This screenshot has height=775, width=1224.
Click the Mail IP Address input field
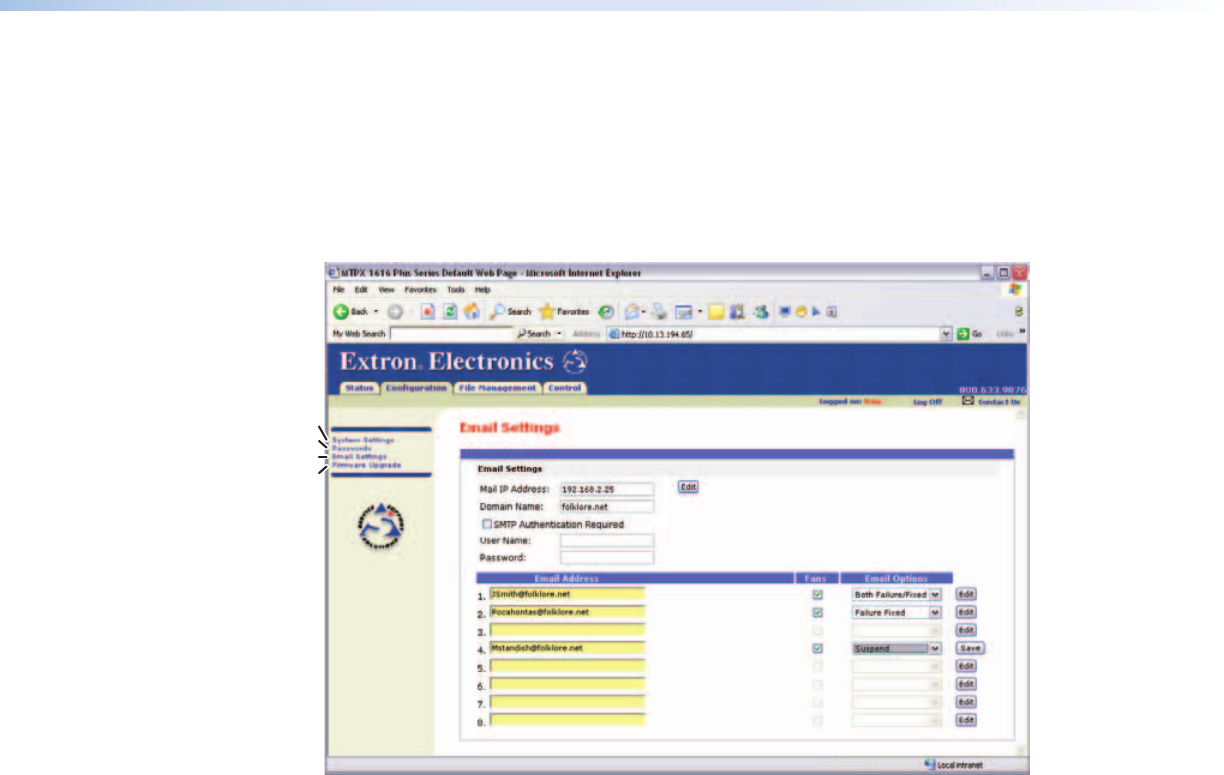[x=606, y=490]
